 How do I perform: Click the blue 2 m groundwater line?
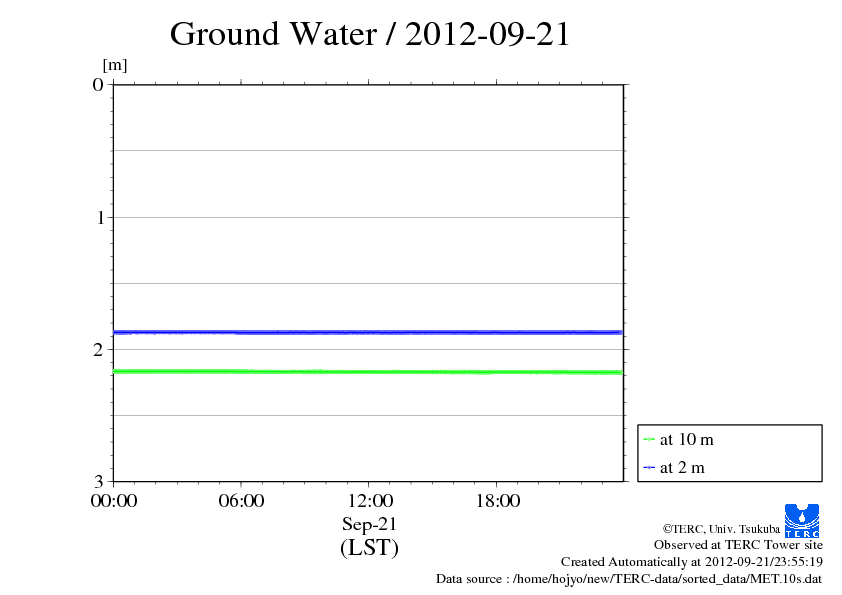click(368, 332)
